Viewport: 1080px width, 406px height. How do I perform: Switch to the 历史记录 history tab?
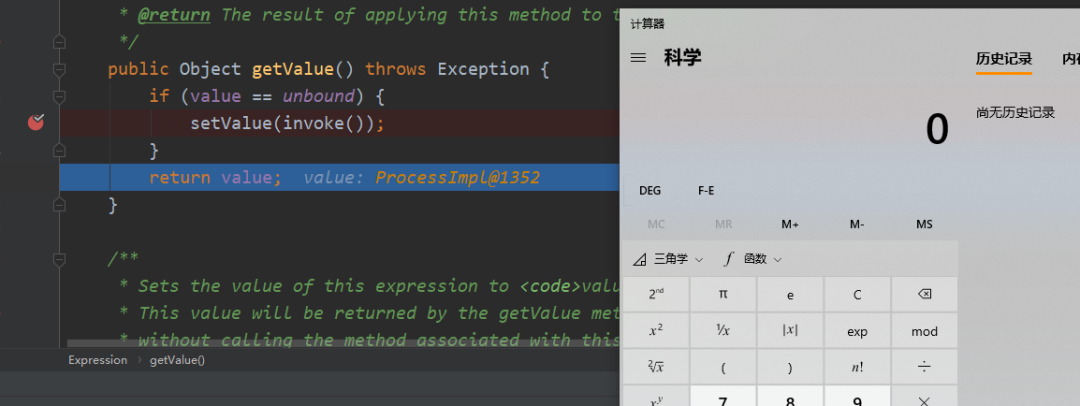coord(1003,59)
